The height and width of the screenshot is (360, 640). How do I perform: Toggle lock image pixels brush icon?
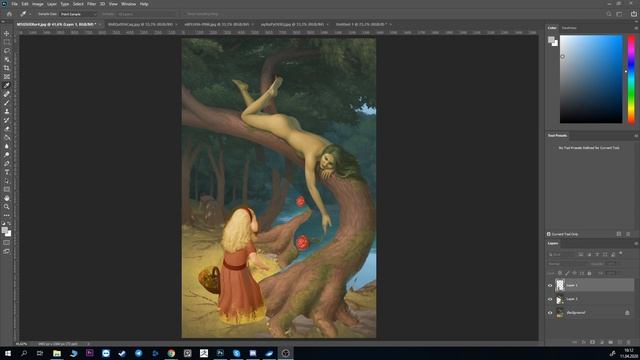coord(567,273)
